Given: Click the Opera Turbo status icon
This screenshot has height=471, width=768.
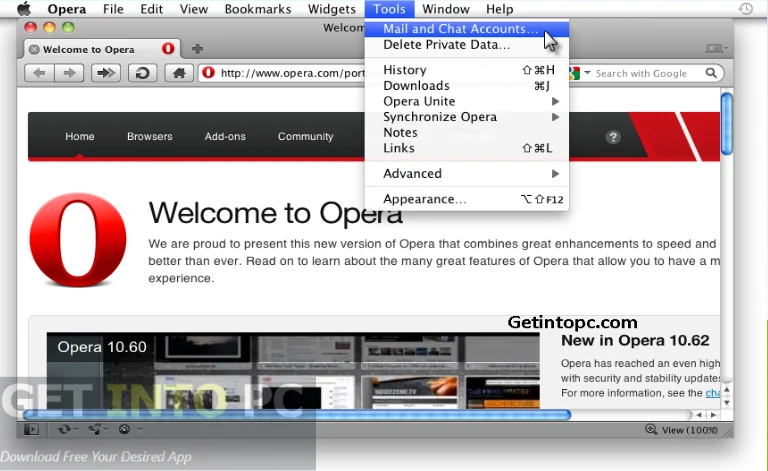Looking at the screenshot, I should click(x=124, y=429).
